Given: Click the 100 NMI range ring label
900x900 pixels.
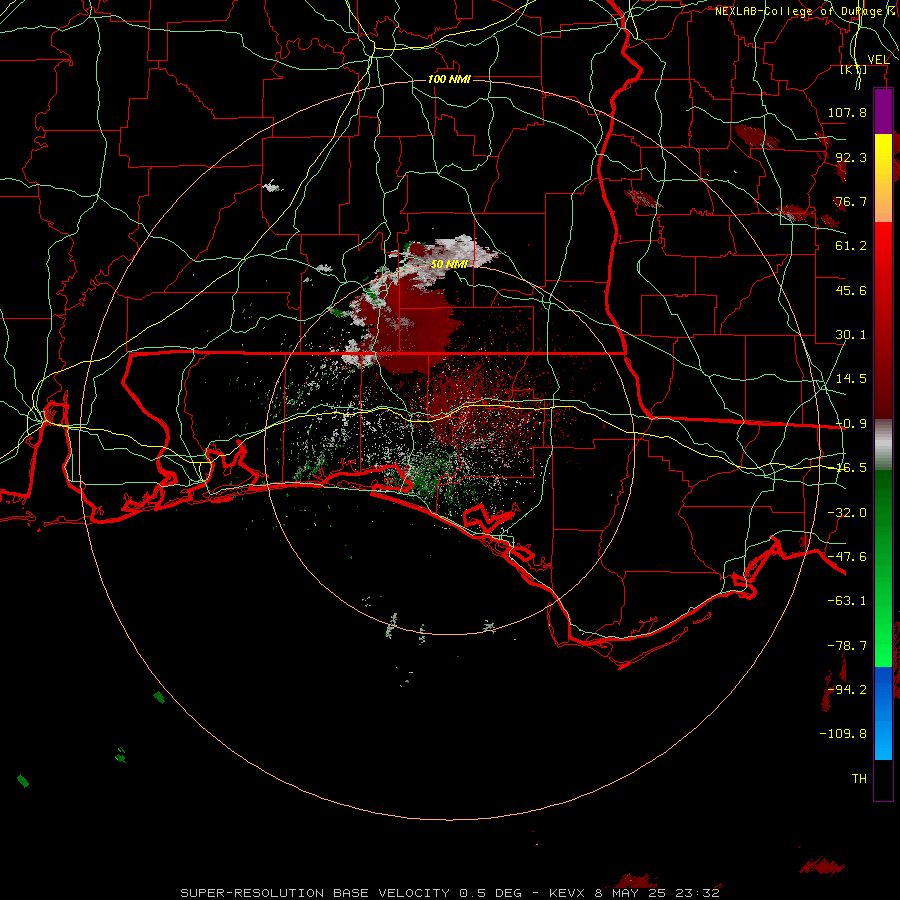Looking at the screenshot, I should (449, 79).
